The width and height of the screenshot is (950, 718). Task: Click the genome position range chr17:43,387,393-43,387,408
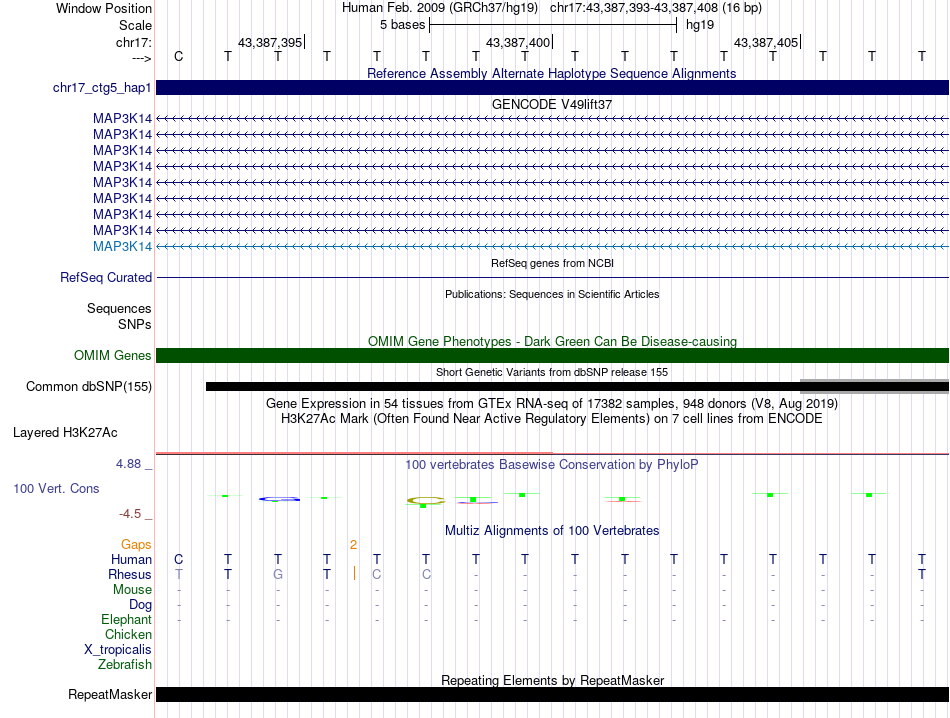pos(634,8)
